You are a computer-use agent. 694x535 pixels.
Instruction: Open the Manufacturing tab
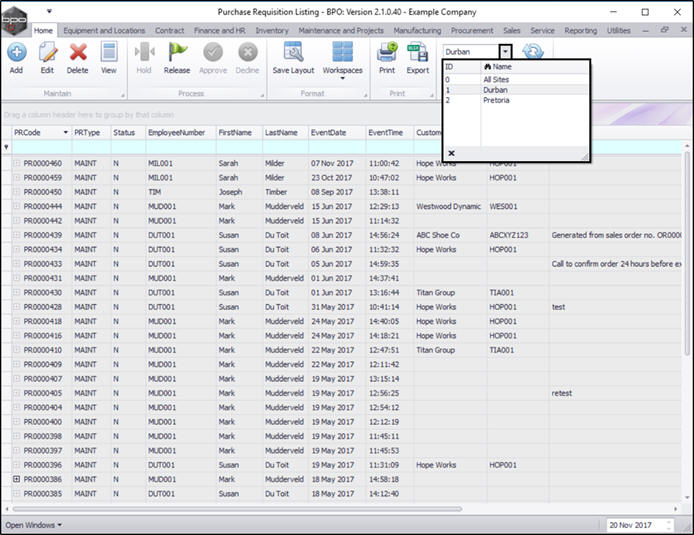(417, 31)
